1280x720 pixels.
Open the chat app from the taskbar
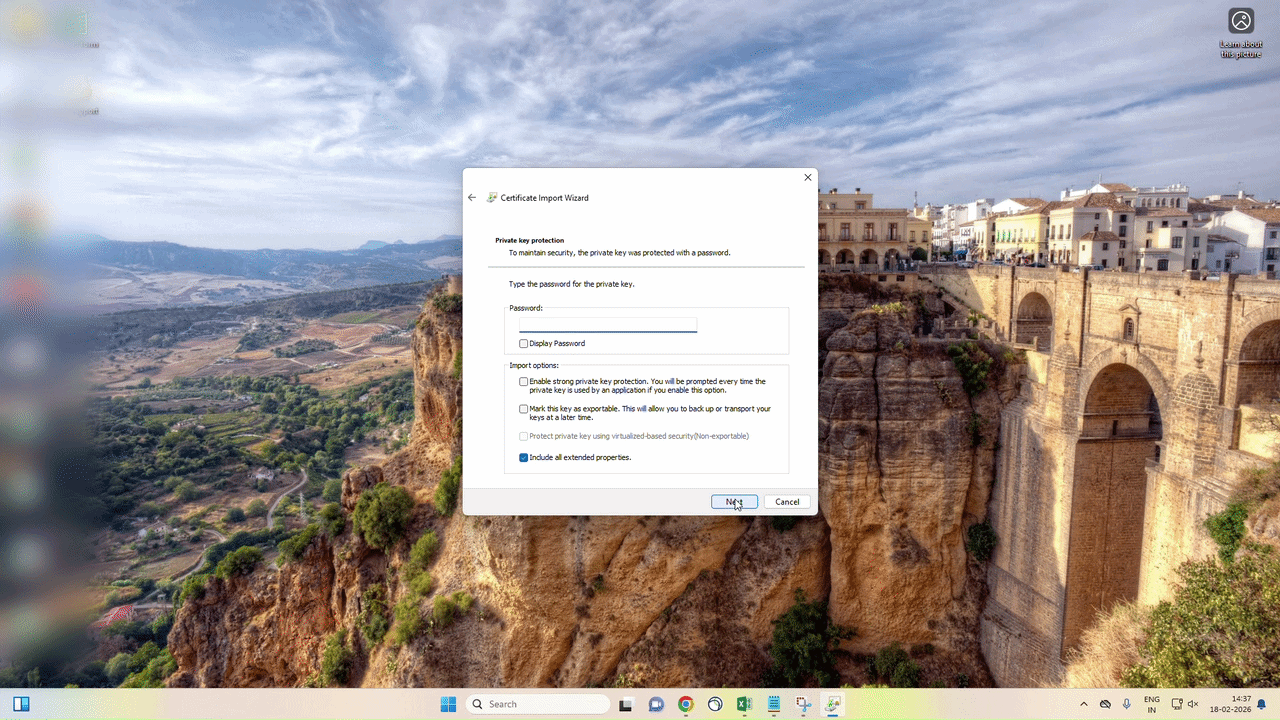coord(656,704)
